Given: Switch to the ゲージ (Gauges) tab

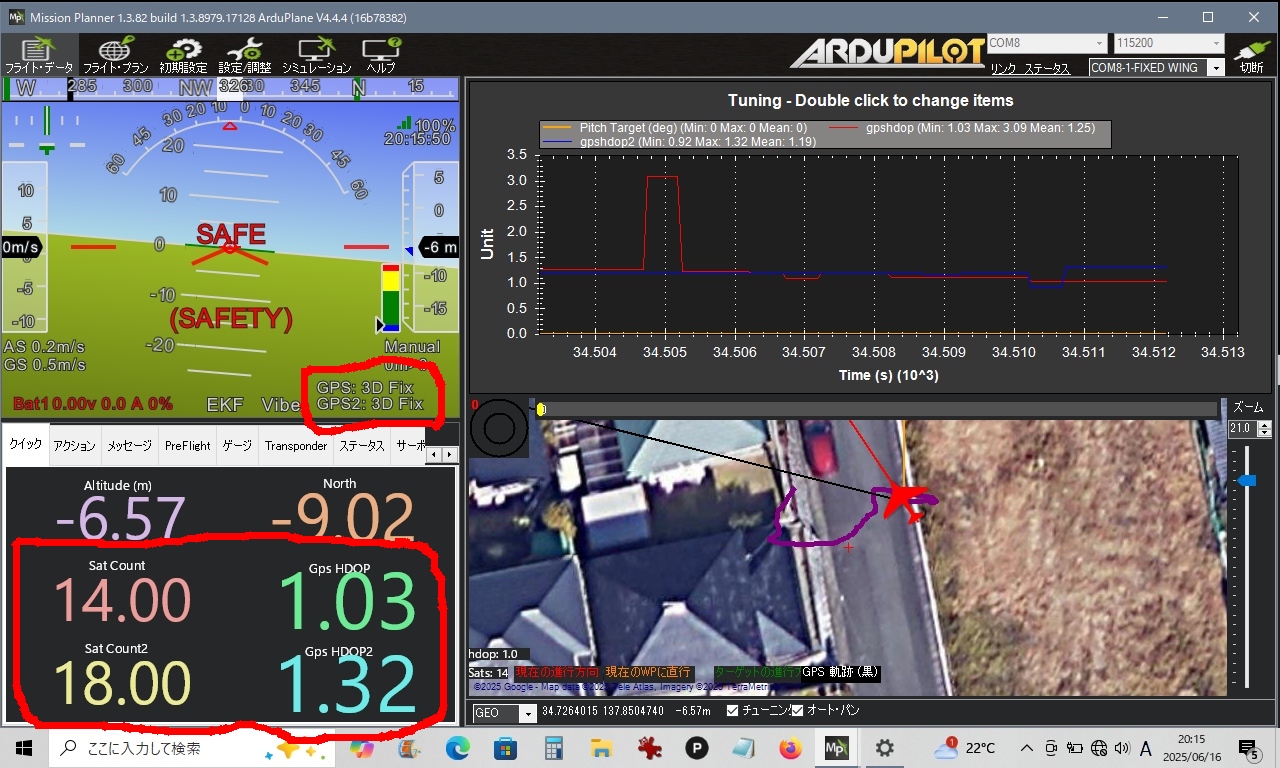Looking at the screenshot, I should click(236, 445).
